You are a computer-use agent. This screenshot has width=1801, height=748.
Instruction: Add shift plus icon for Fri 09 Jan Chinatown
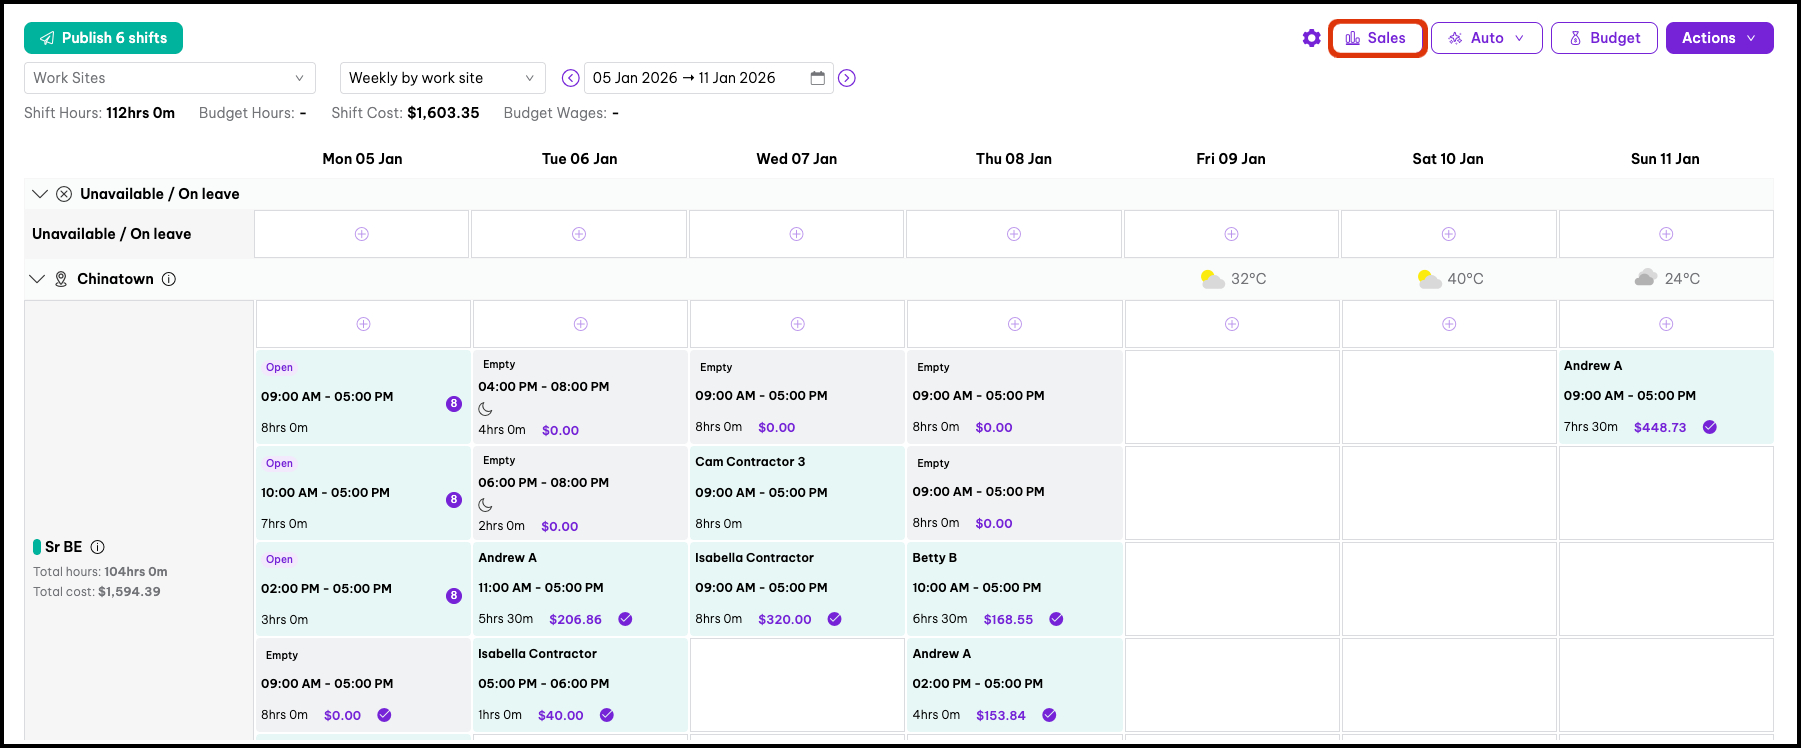pyautogui.click(x=1232, y=324)
